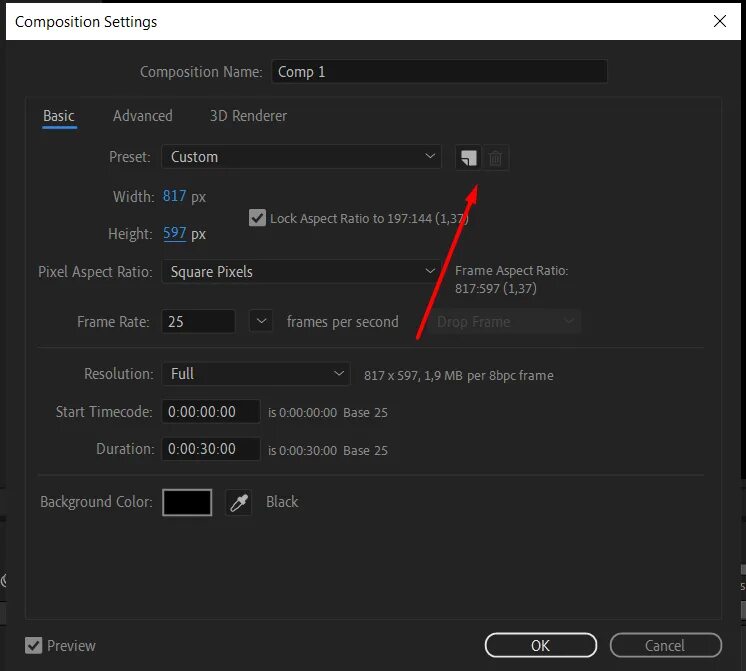Screen dimensions: 746x671
Task: Open the frame rate presets dropdown arrow
Action: 261,321
